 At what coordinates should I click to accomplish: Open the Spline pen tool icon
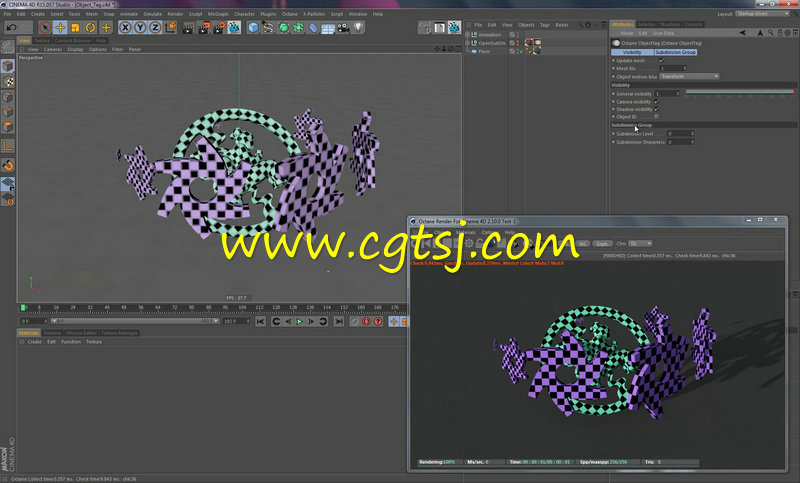pos(268,27)
